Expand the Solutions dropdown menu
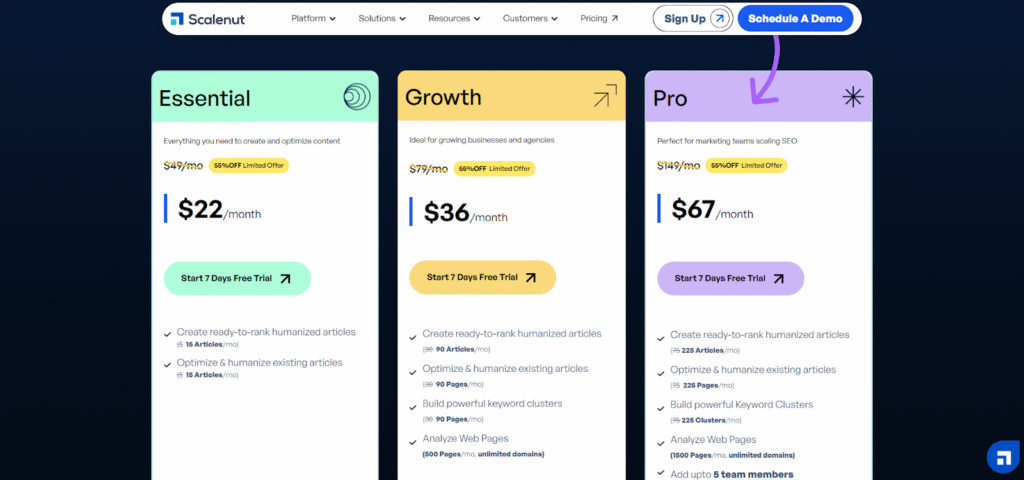The image size is (1024, 480). [x=382, y=18]
